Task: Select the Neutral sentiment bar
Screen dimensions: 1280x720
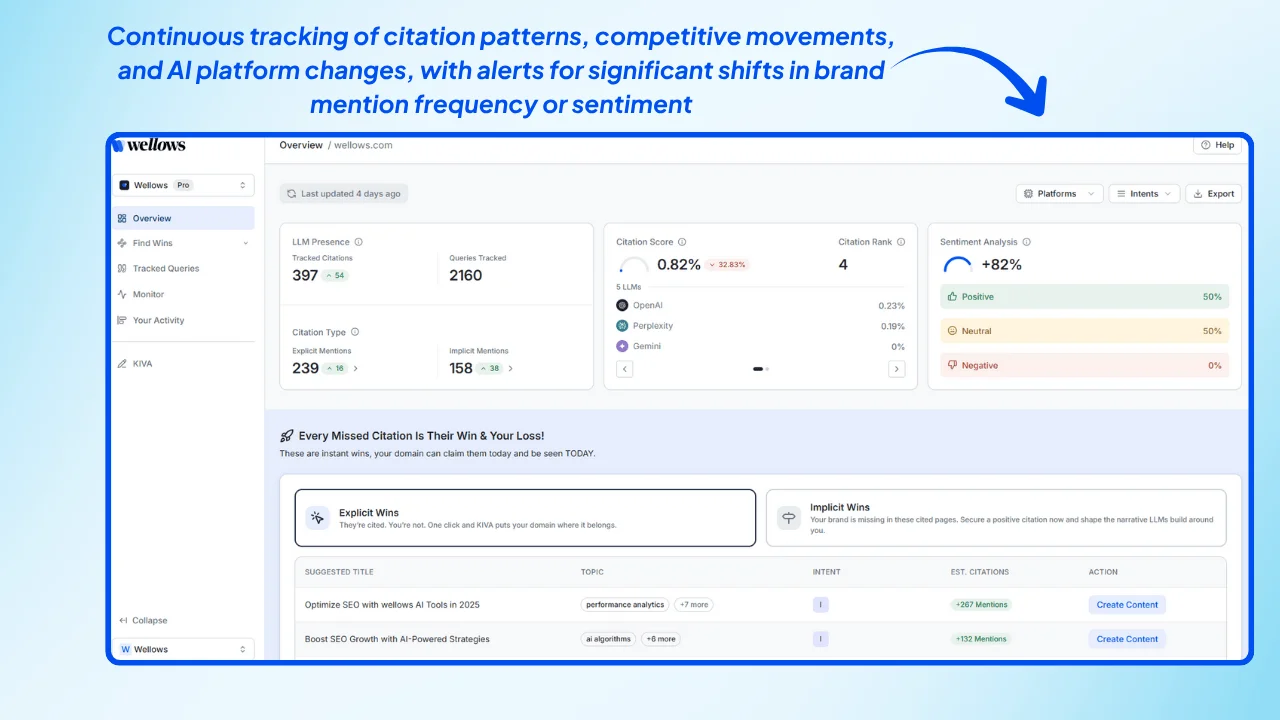Action: [x=1085, y=331]
